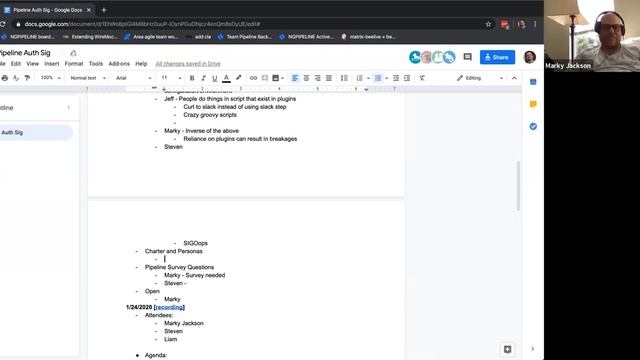This screenshot has width=640, height=360.
Task: Toggle bulleted list formatting
Action: tap(378, 78)
